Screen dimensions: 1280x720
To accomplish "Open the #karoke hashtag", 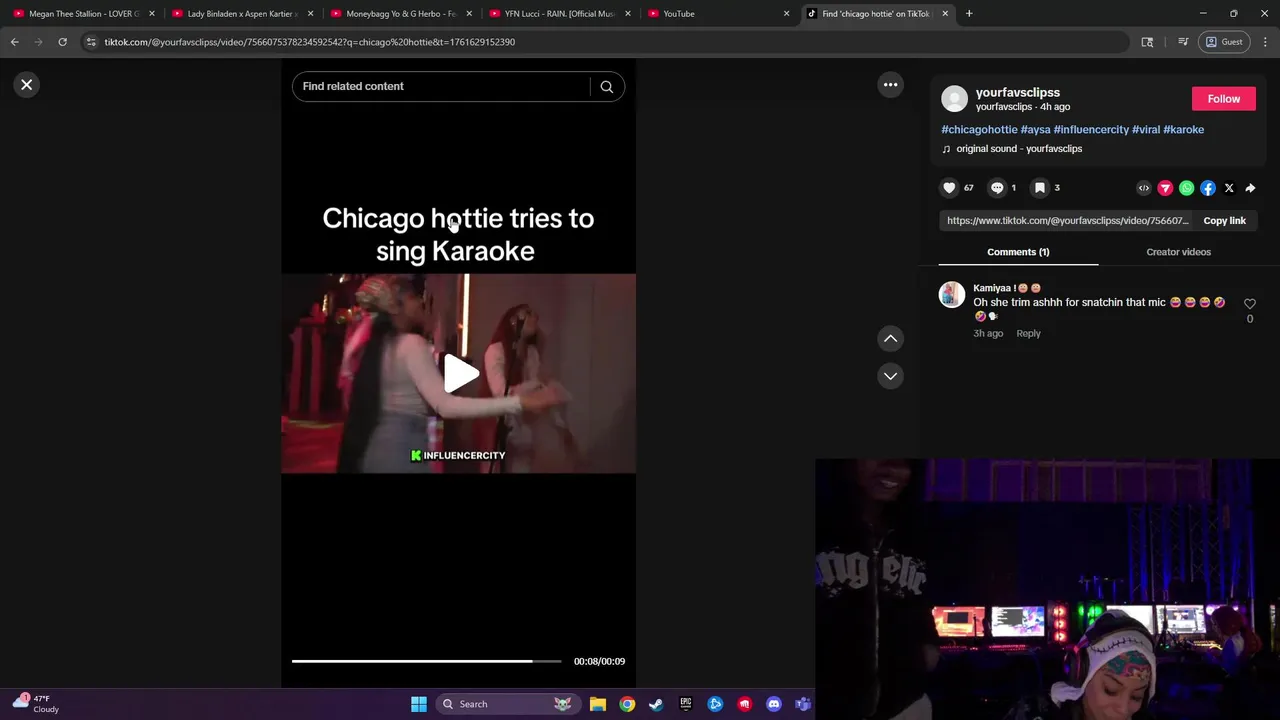I will tap(1183, 130).
